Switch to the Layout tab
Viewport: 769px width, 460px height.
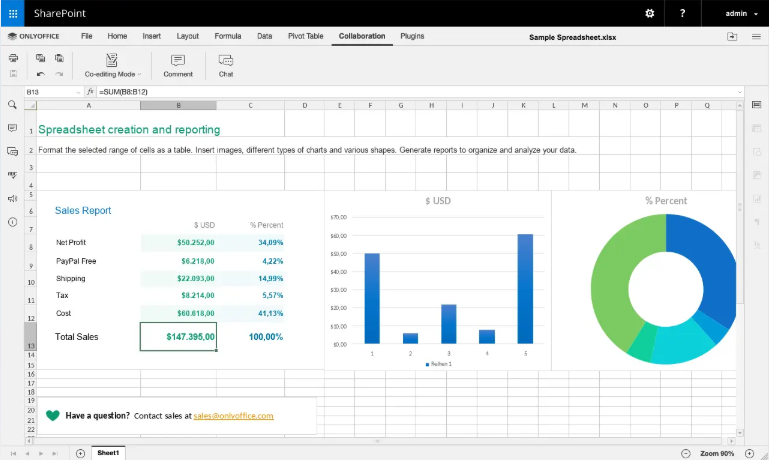[187, 36]
